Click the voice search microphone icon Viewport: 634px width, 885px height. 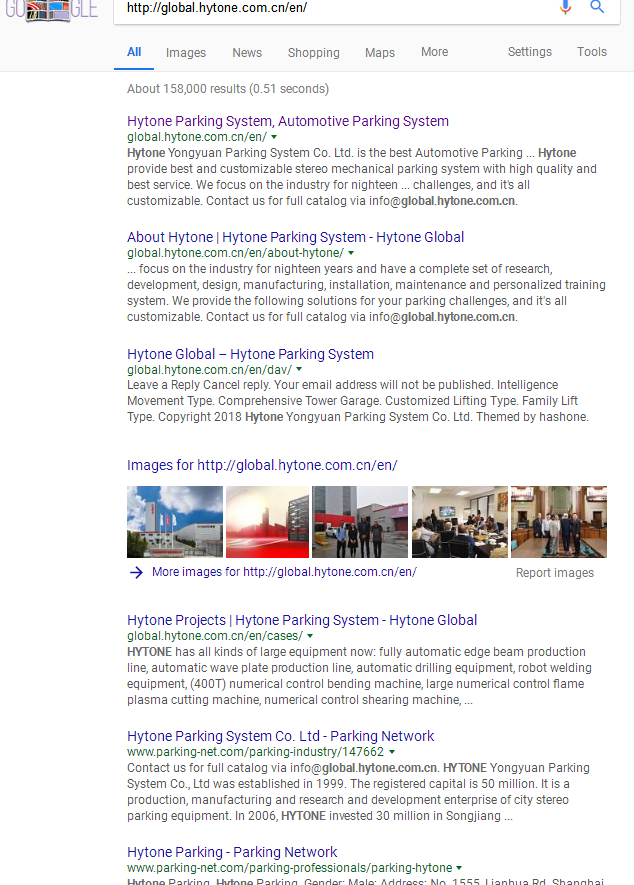(x=565, y=7)
